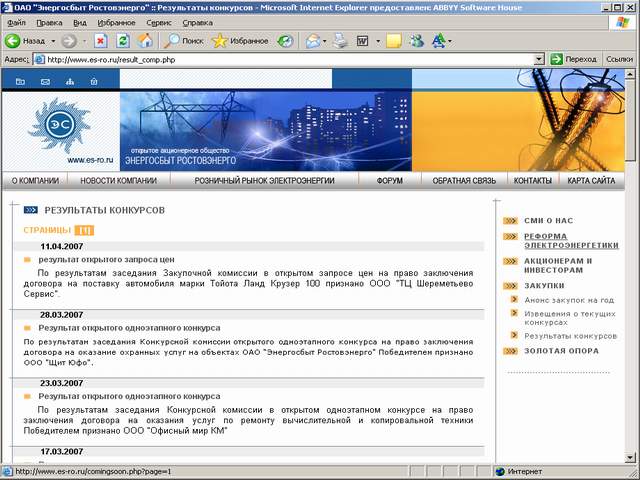
Task: Open the Сервис menu
Action: click(x=159, y=23)
